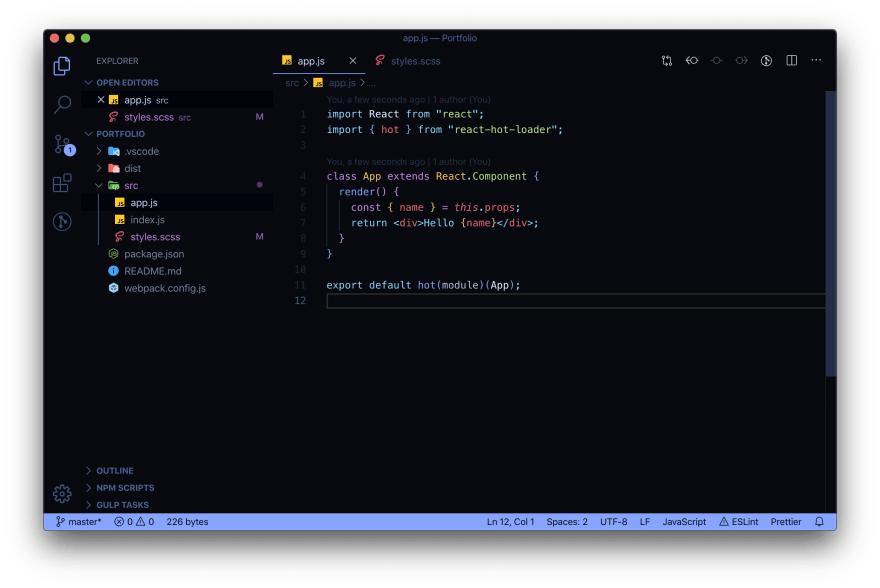Click the window's green maximize button

(x=85, y=38)
